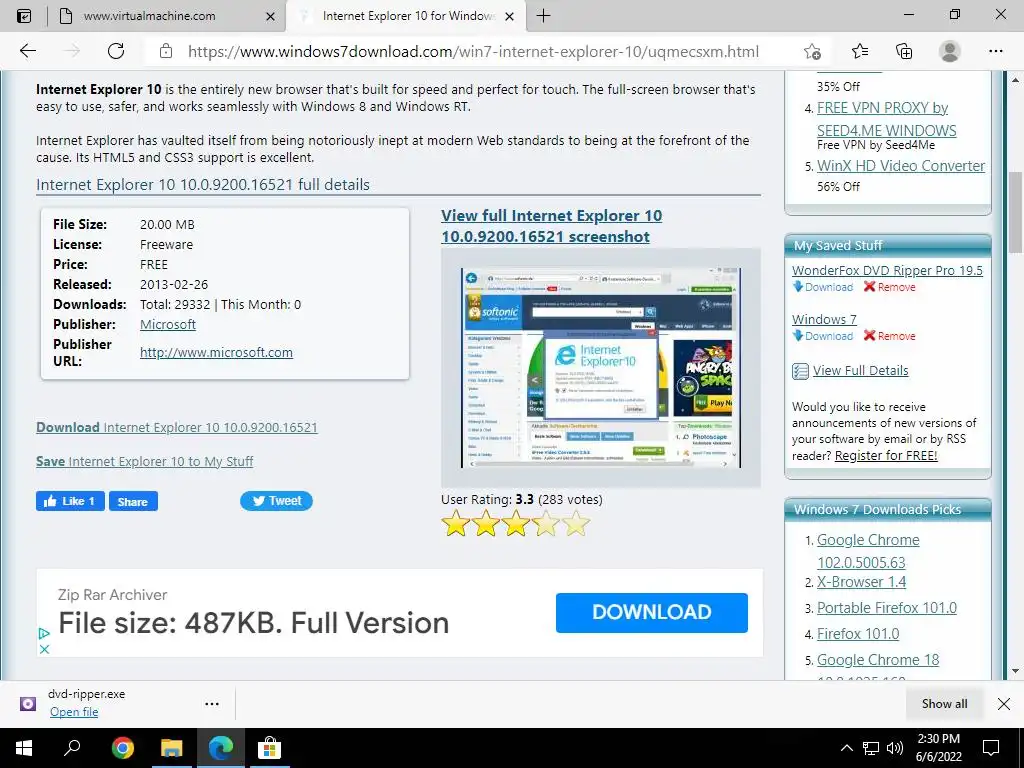The image size is (1024, 768).
Task: Open Edge Settings and more menu
Action: 995,51
